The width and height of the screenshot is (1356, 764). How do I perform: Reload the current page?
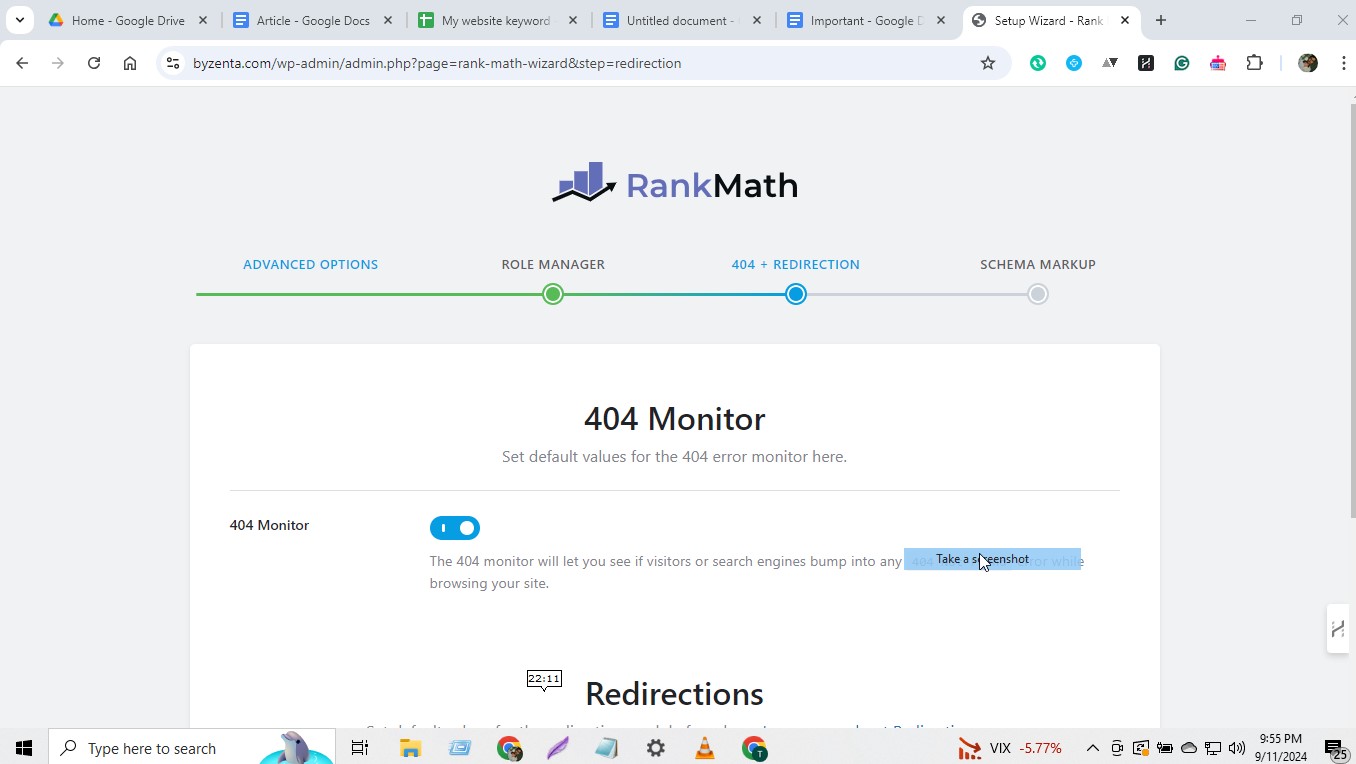coord(94,63)
